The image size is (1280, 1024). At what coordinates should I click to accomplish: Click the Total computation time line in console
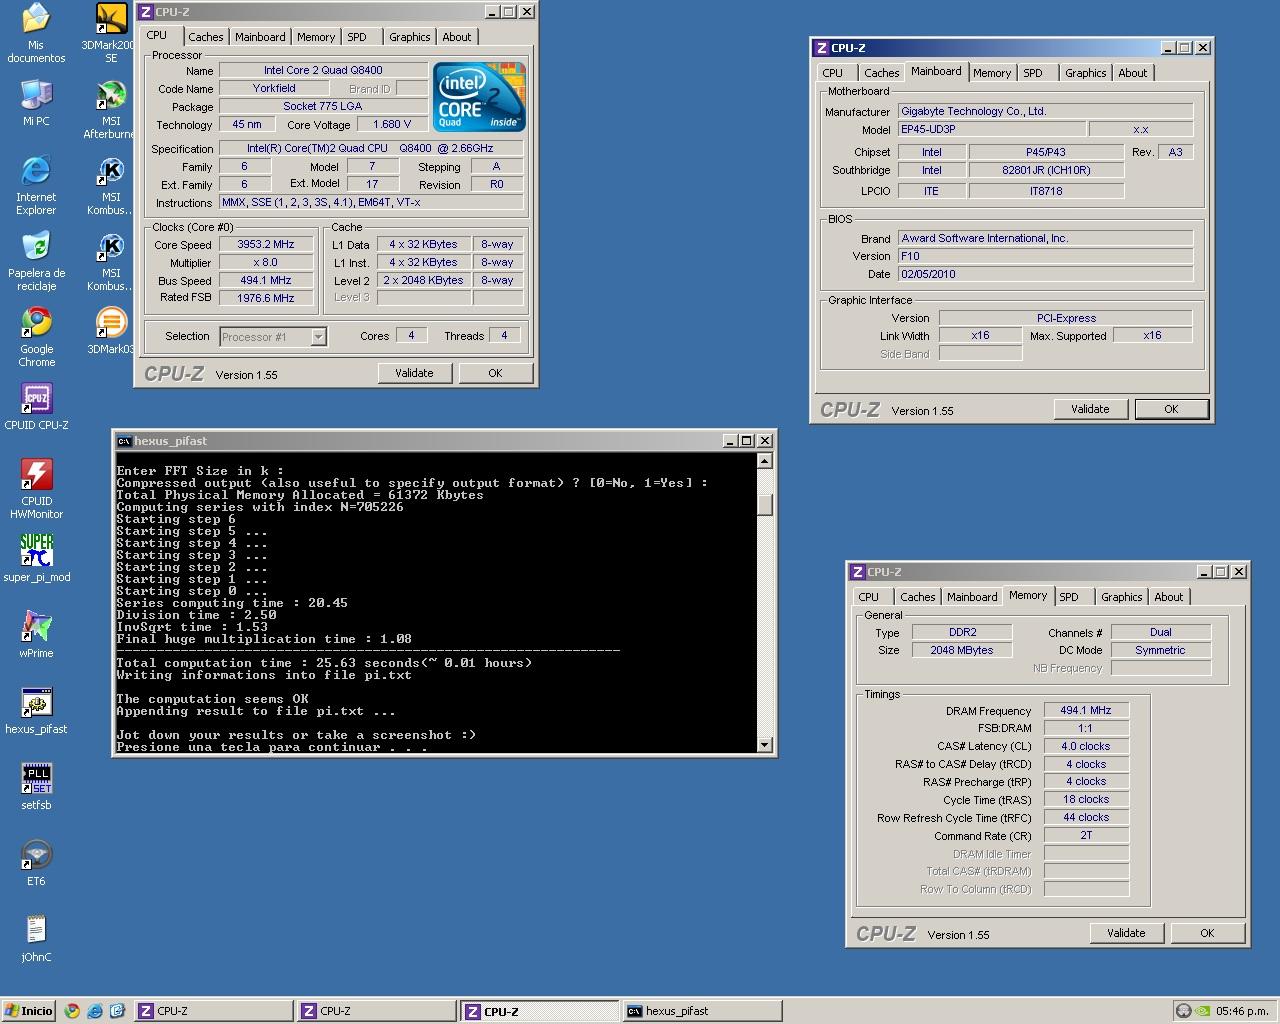tap(324, 663)
